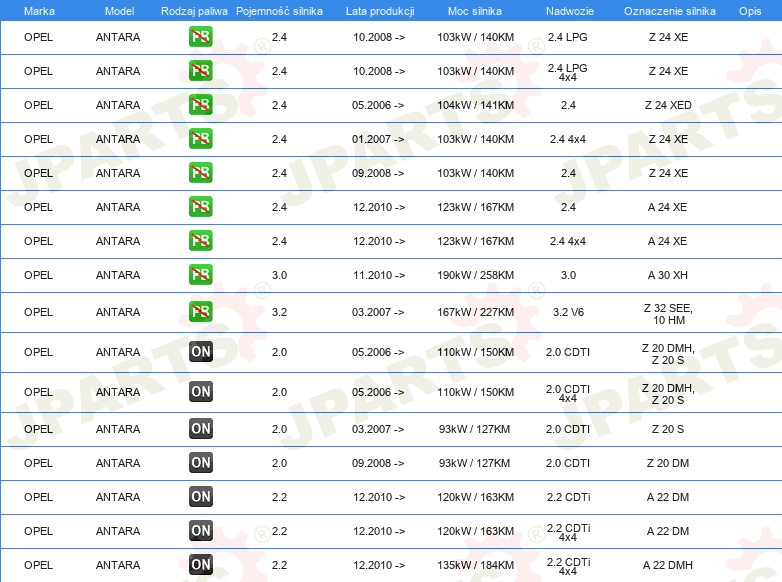Image resolution: width=782 pixels, height=582 pixels.
Task: Click the 135kW / 184KM power value
Action: 475,565
